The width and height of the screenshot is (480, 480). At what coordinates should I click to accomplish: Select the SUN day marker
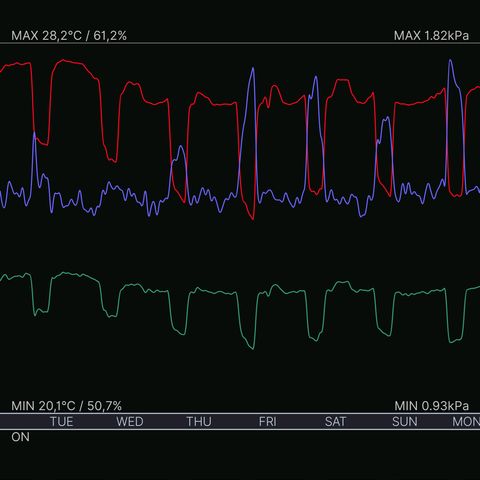point(405,422)
